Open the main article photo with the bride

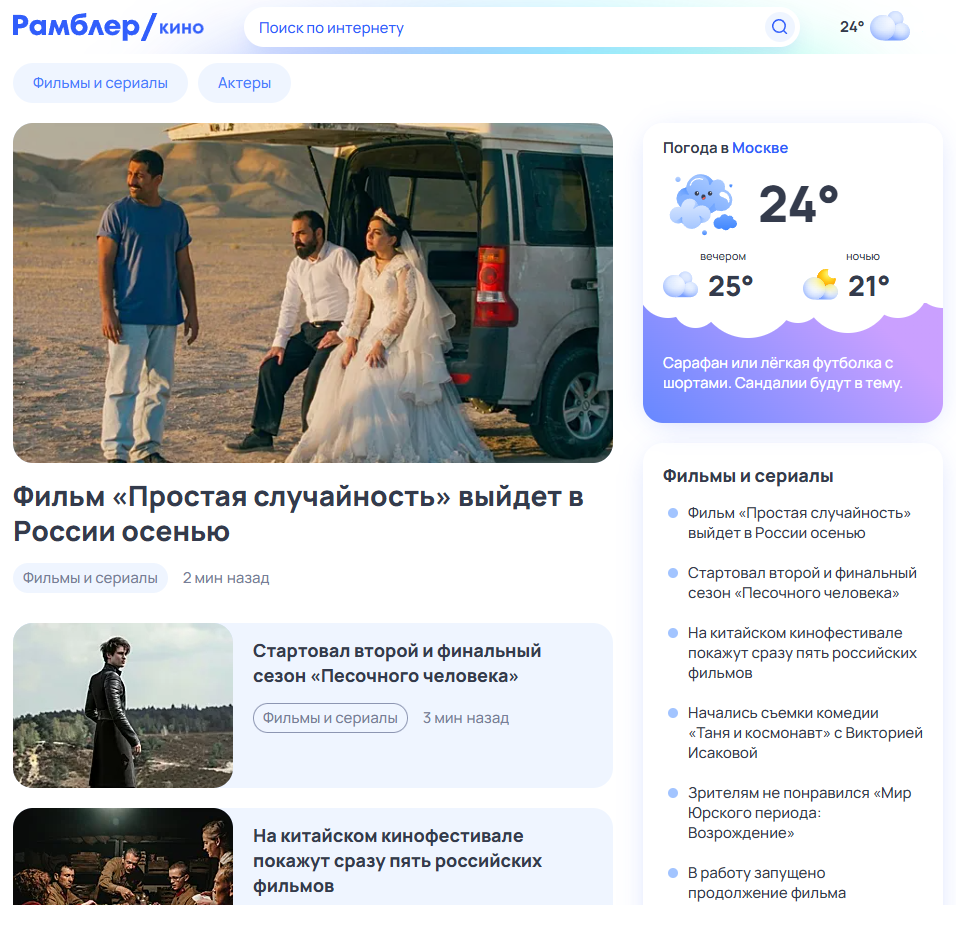coord(313,293)
